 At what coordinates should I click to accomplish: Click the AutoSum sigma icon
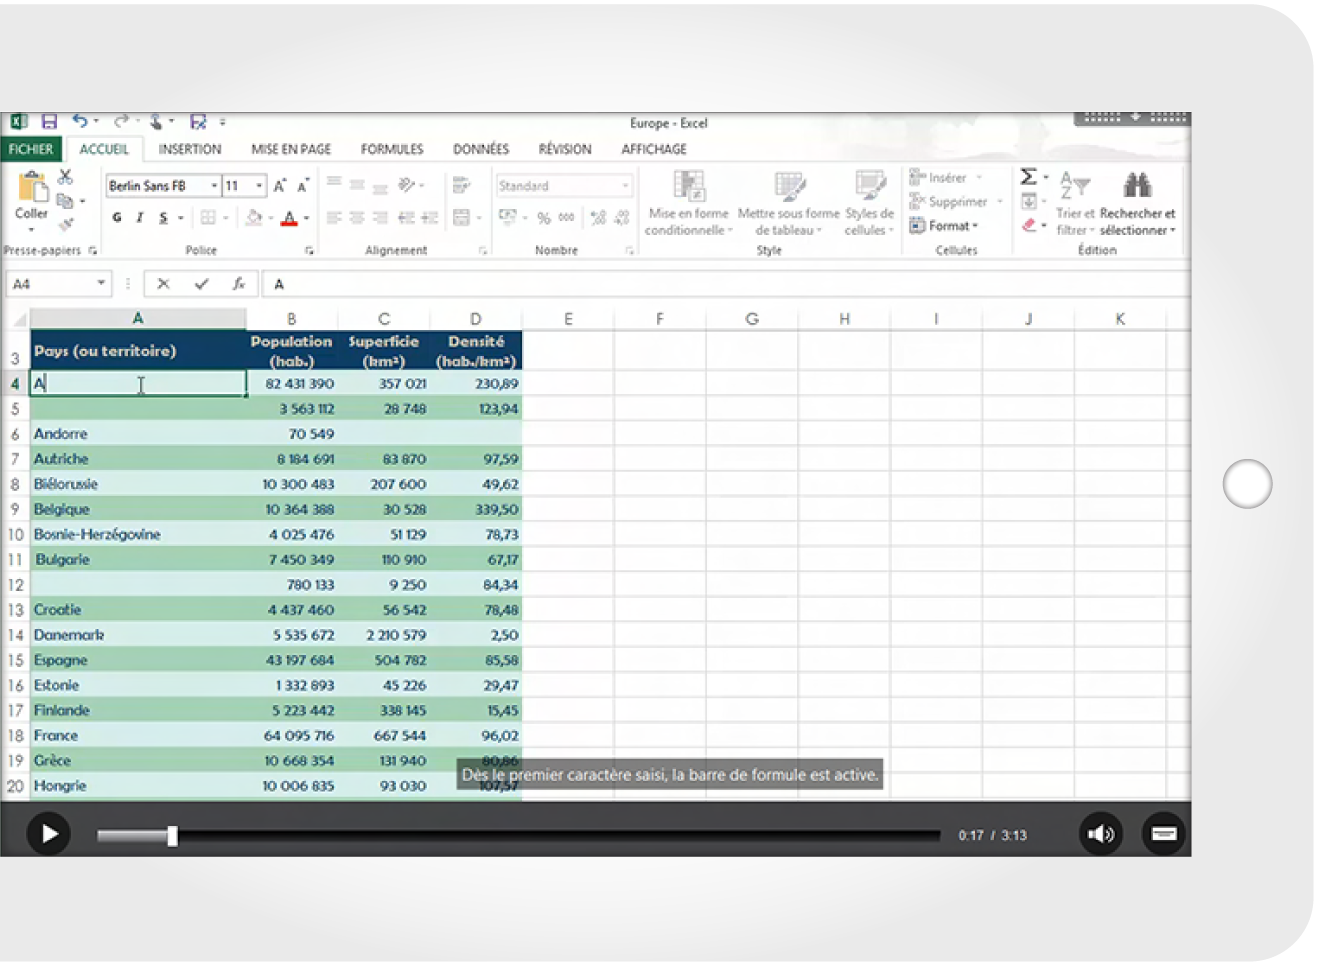point(1028,177)
